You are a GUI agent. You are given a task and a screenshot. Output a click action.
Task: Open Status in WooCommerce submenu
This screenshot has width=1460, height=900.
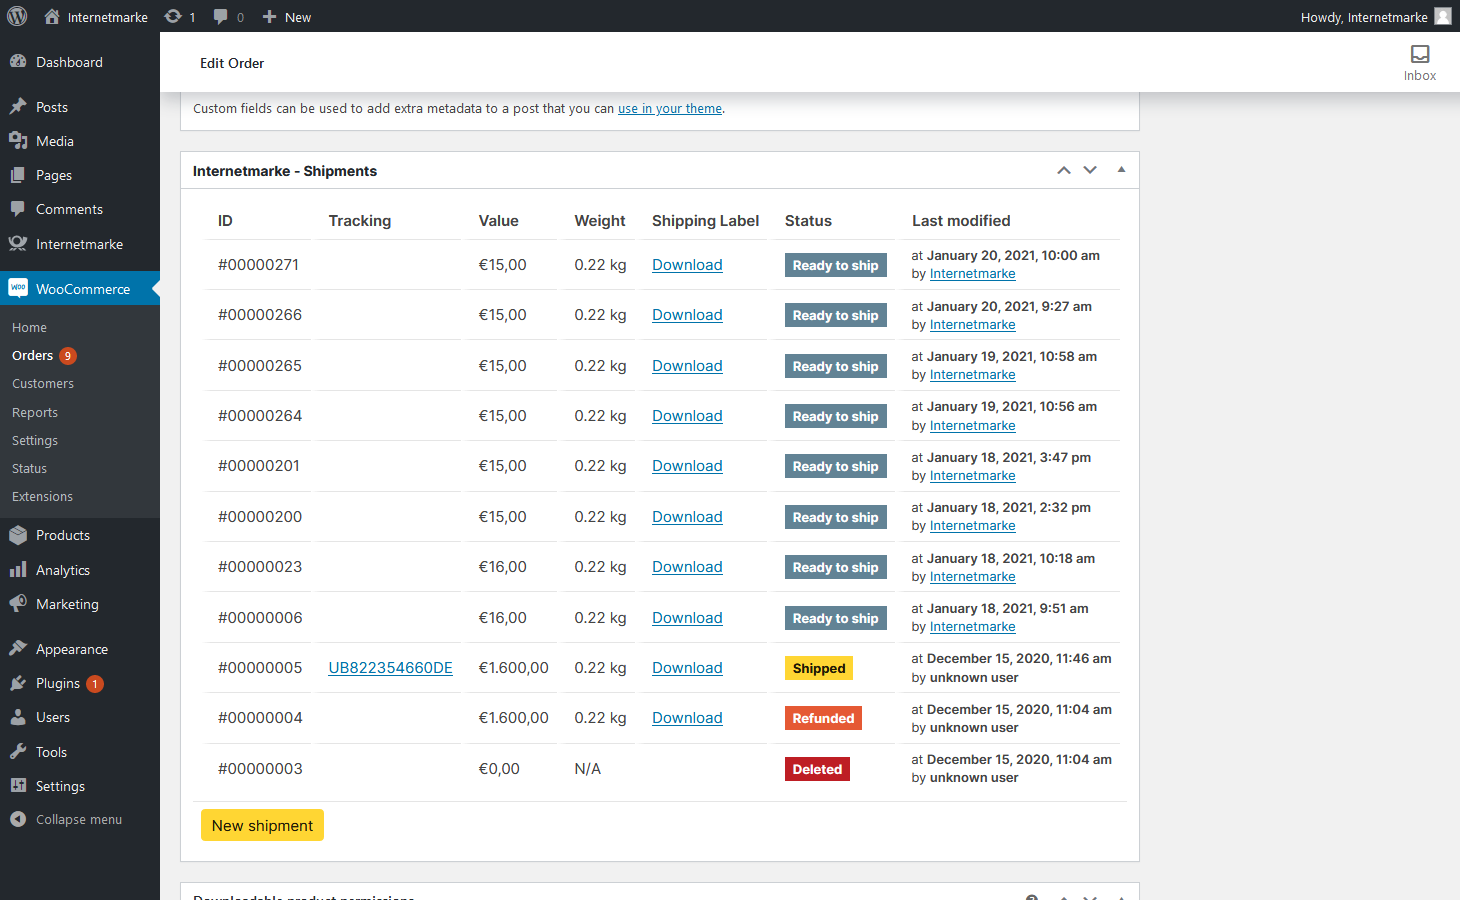click(29, 469)
